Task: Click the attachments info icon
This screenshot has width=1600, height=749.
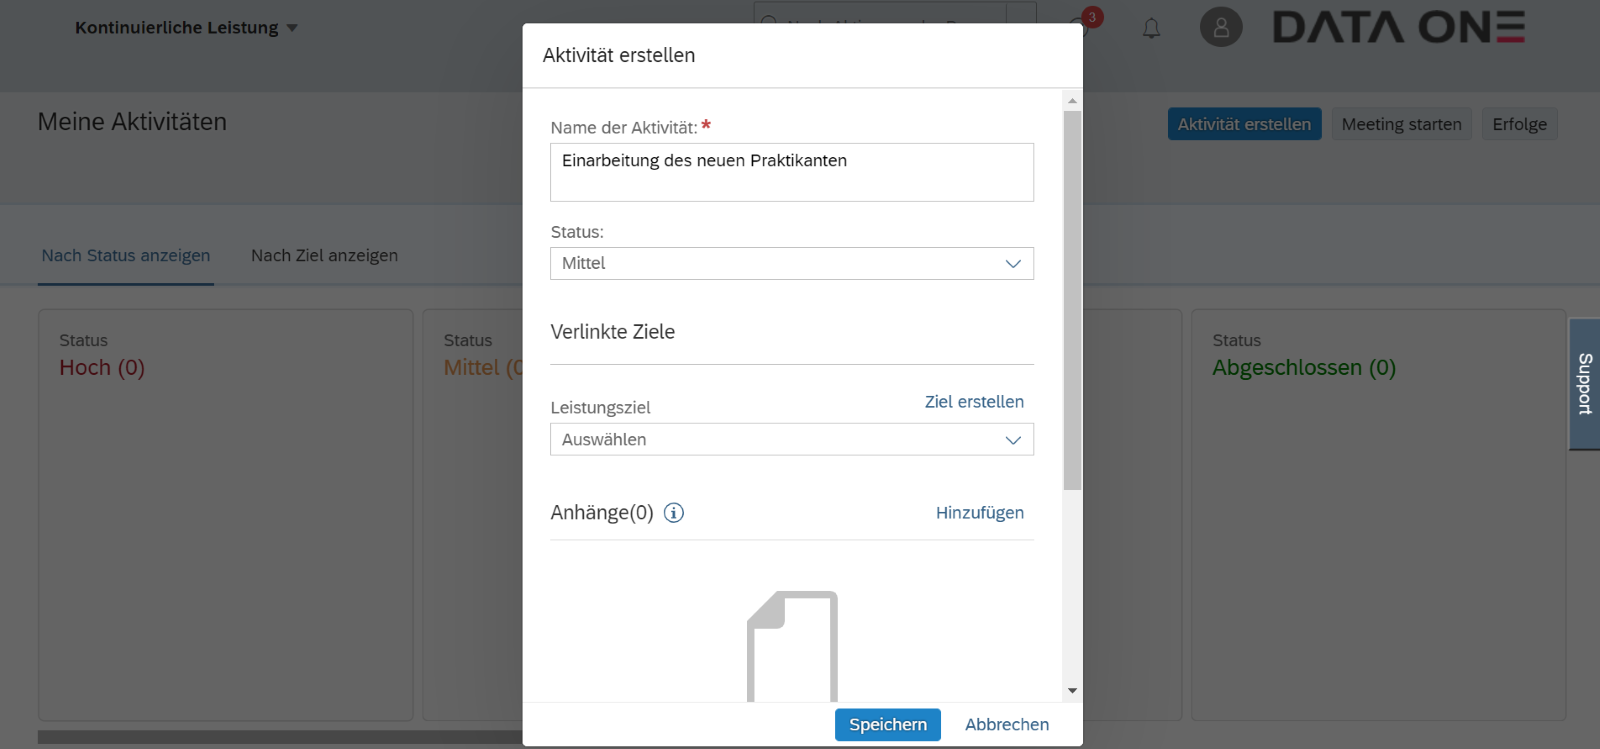Action: tap(674, 513)
